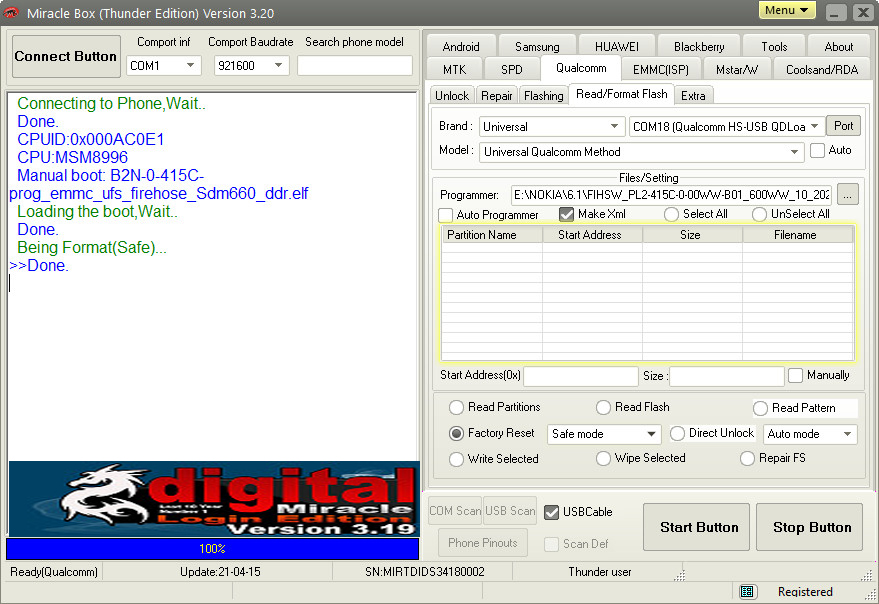Choose the Write Selected option
This screenshot has width=879, height=604.
point(456,459)
